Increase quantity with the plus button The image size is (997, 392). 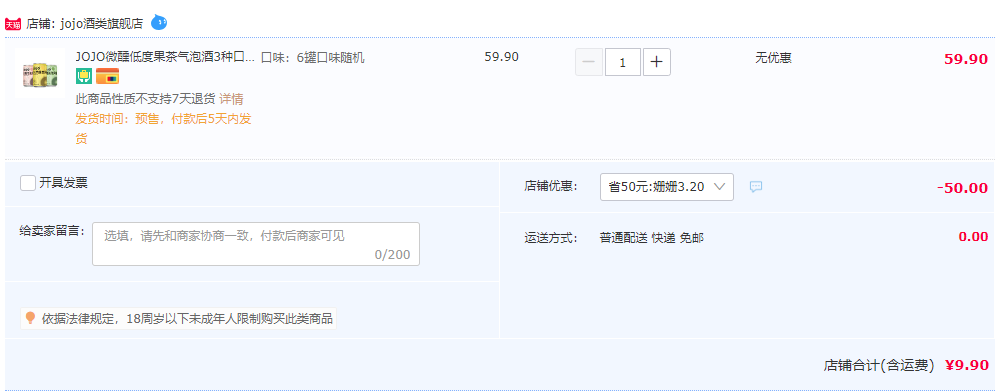click(657, 62)
